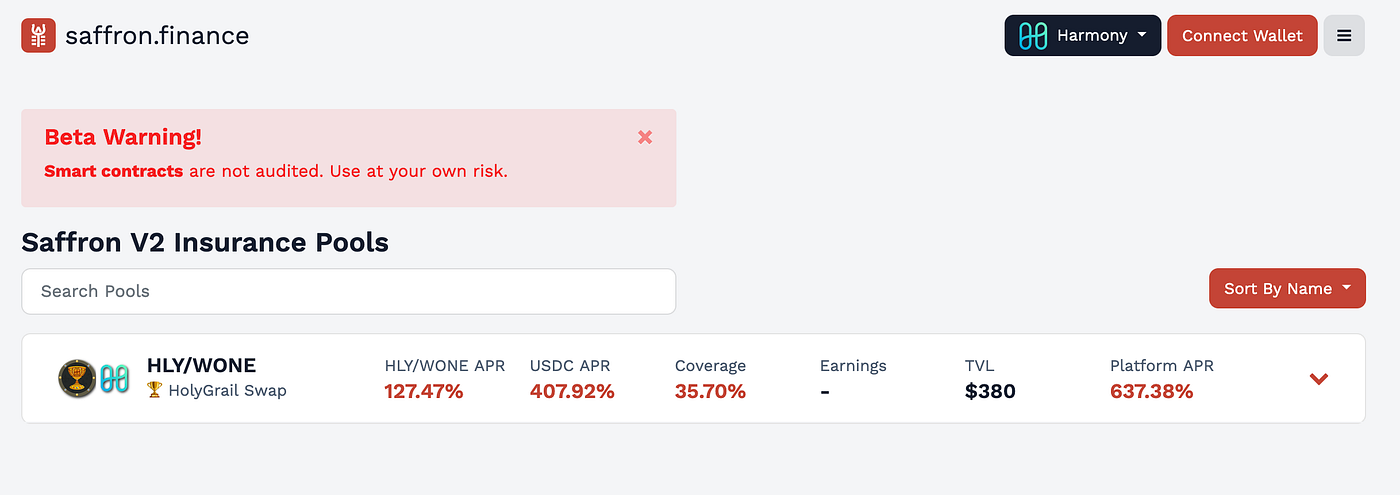
Task: Click the 35.70% Coverage value
Action: click(710, 391)
